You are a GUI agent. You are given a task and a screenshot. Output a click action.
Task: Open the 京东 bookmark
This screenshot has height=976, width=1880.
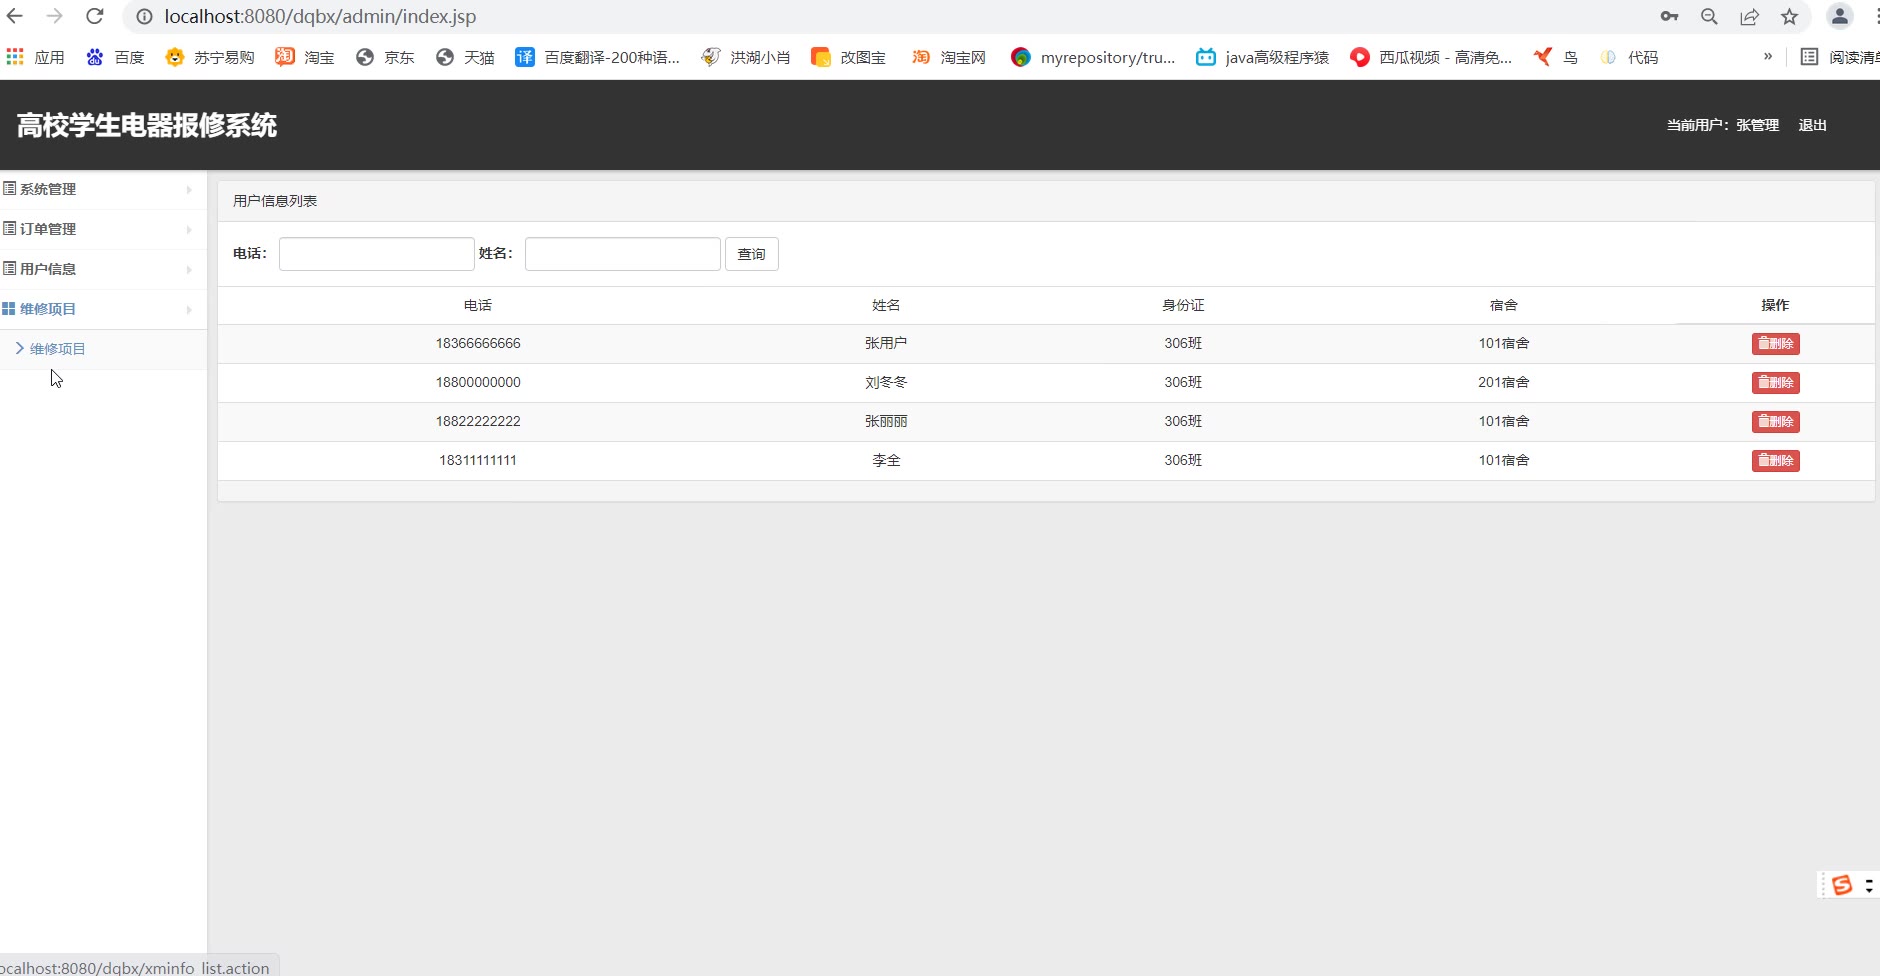[385, 57]
